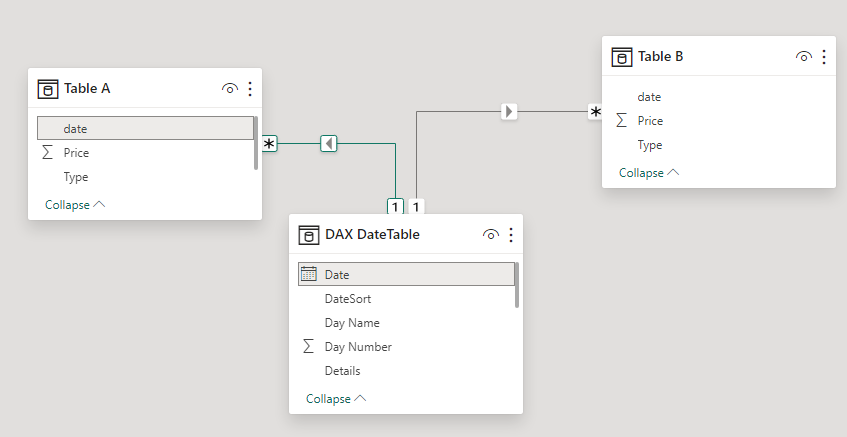Select the date field in Table A

pyautogui.click(x=145, y=129)
